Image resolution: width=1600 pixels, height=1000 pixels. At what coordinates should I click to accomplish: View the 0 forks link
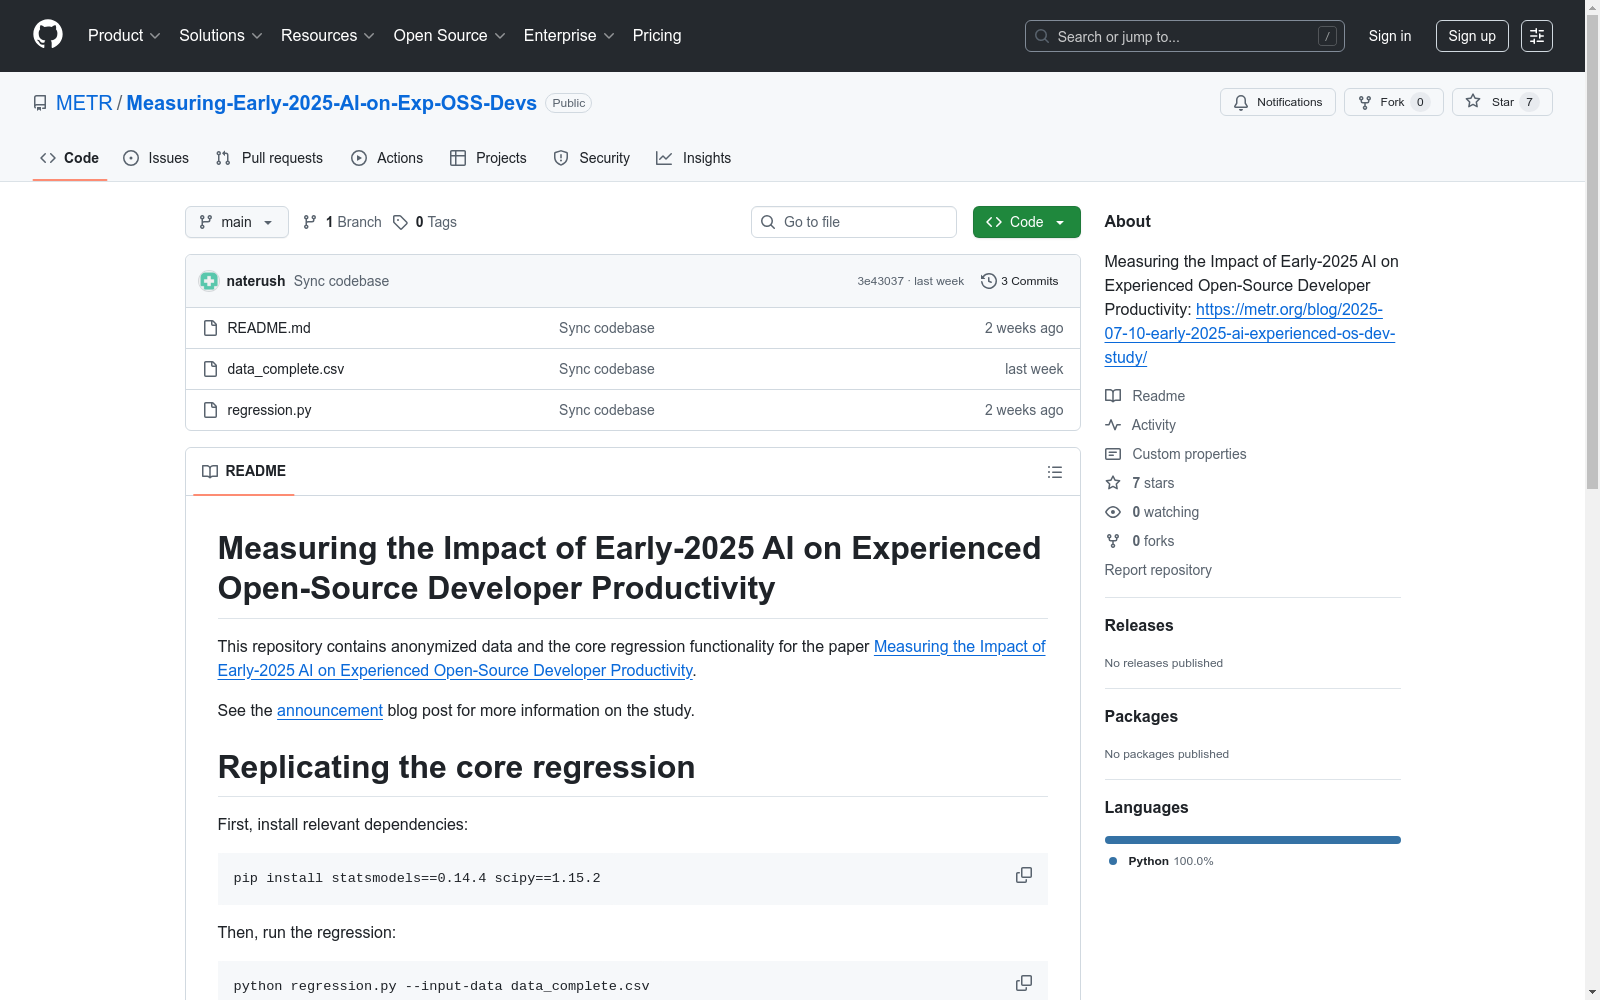pyautogui.click(x=1140, y=541)
